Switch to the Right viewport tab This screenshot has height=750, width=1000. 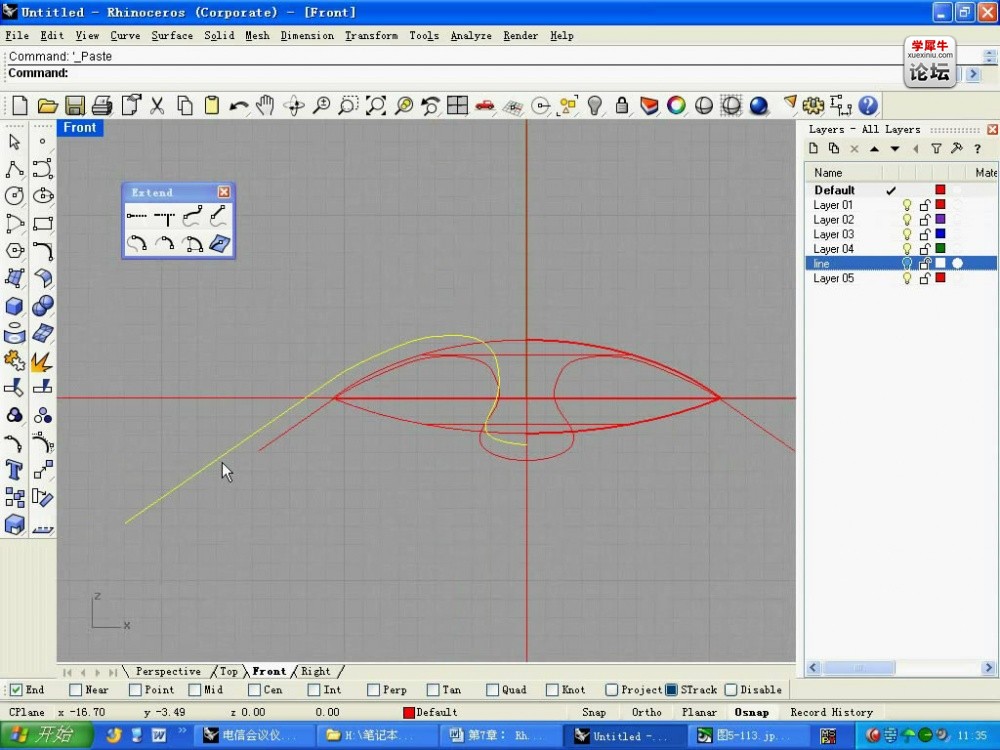(x=316, y=672)
